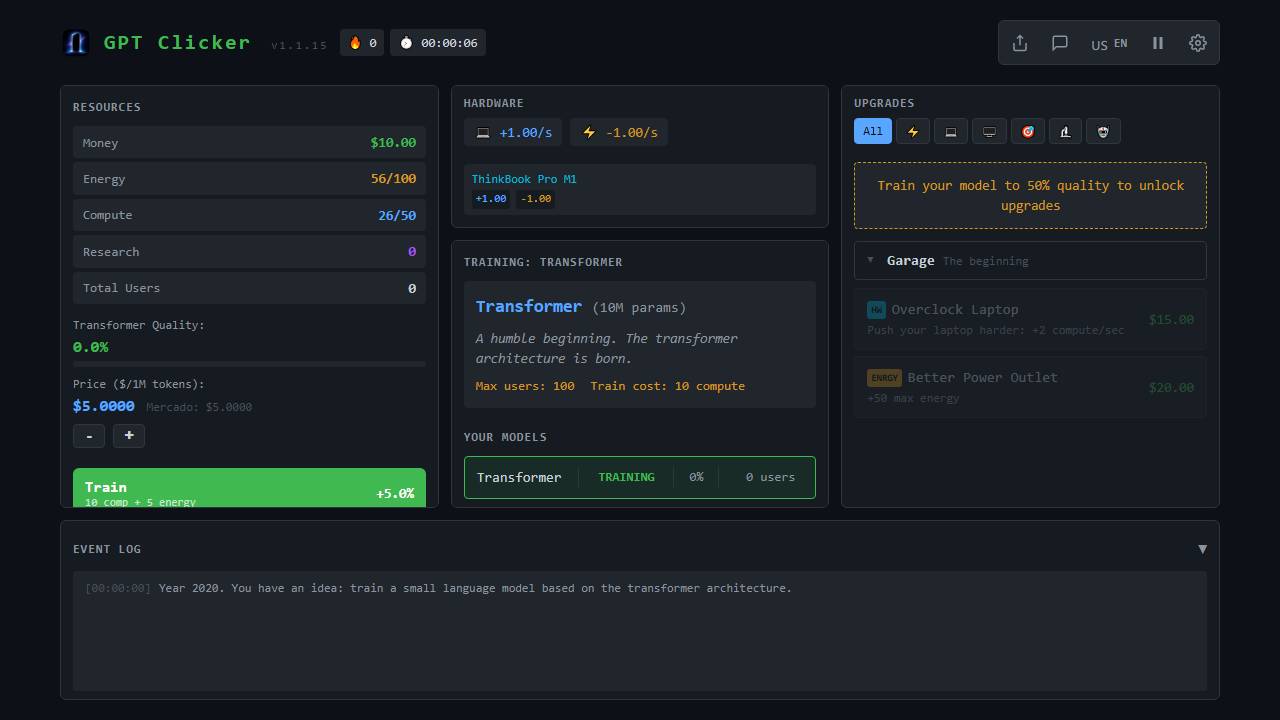Viewport: 1280px width, 720px height.
Task: Click the HW badge on Overclock Laptop
Action: pos(876,310)
